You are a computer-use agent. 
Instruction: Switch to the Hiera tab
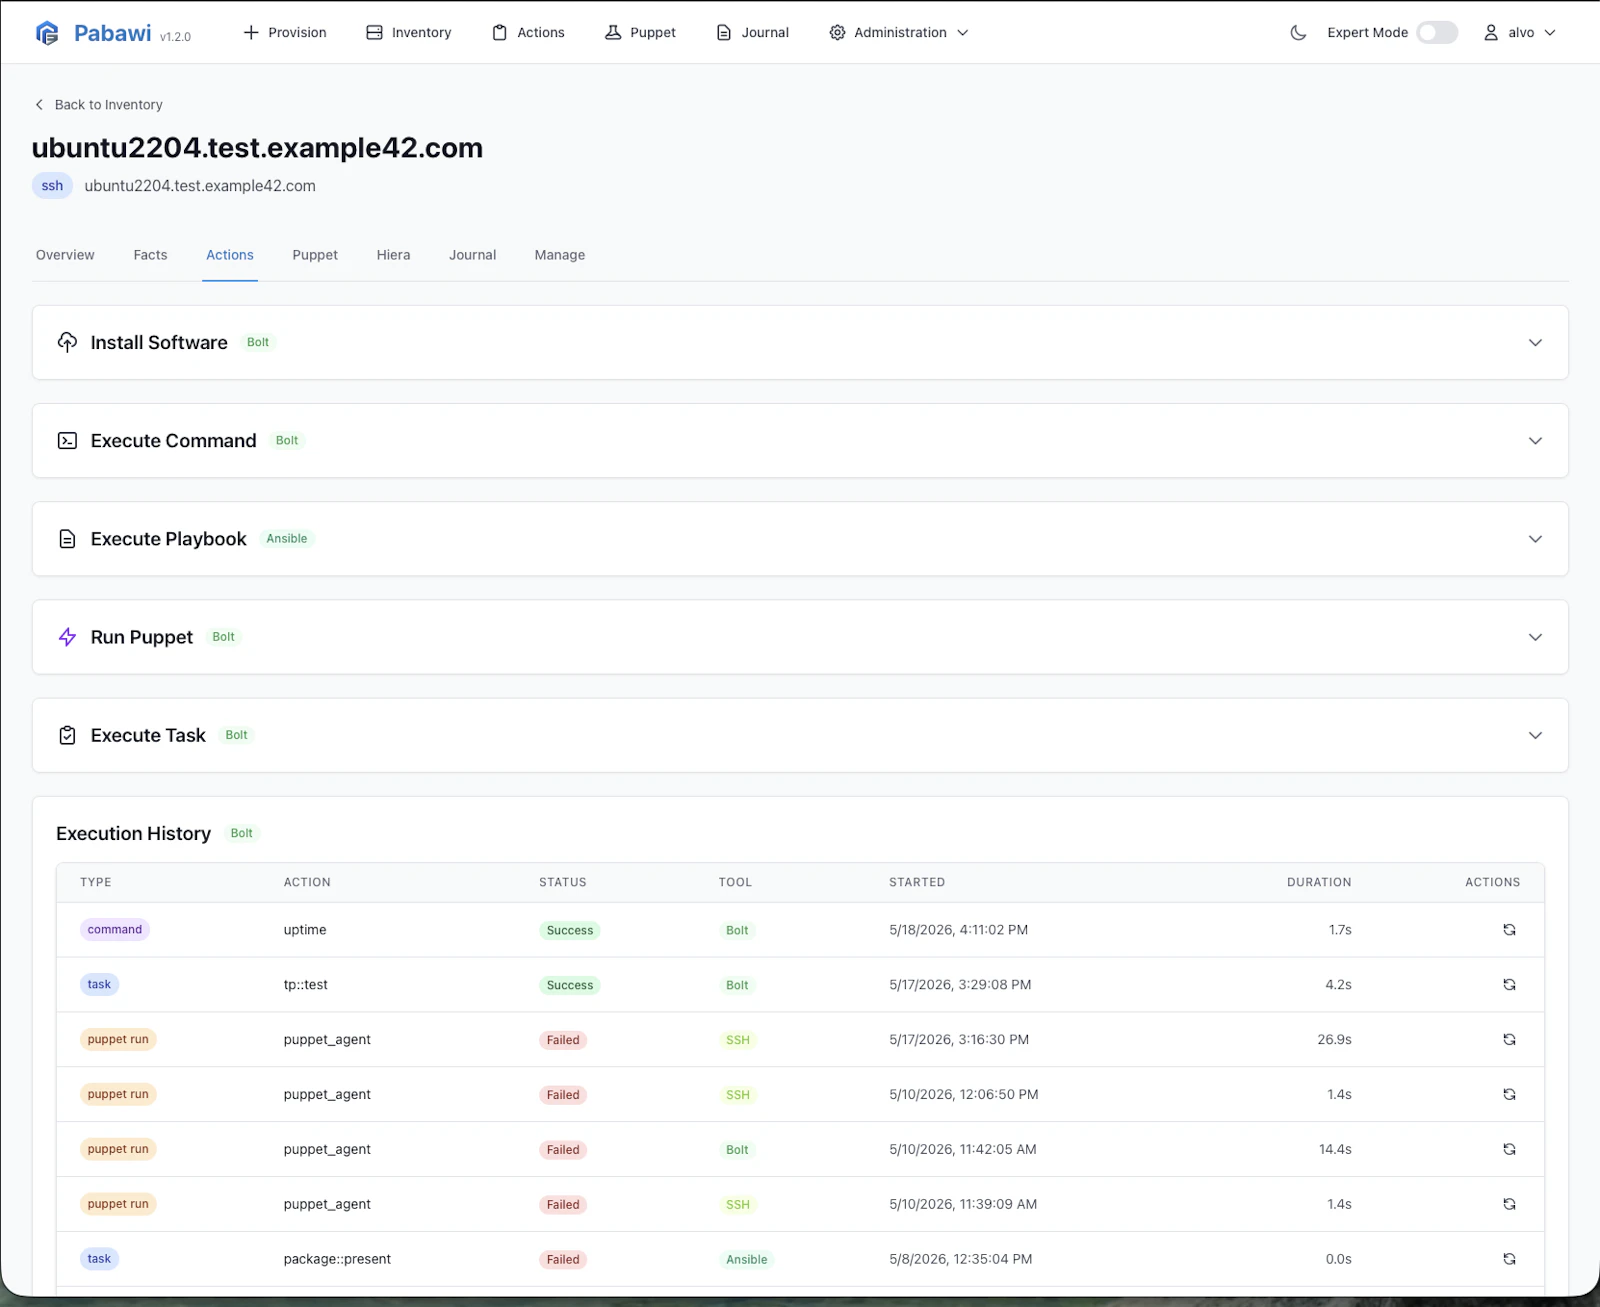click(393, 255)
